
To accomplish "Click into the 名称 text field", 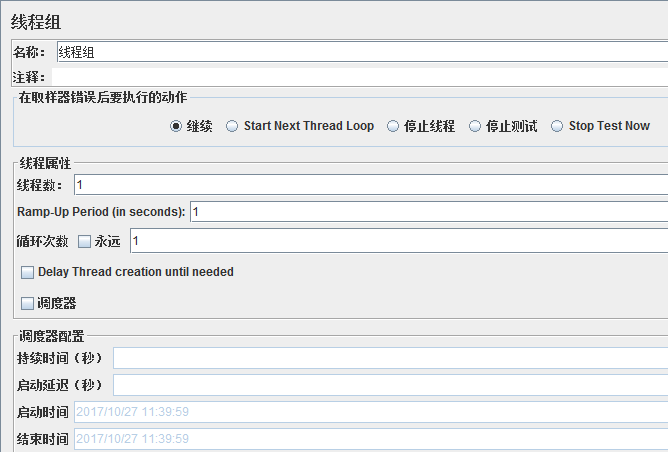I will pyautogui.click(x=362, y=52).
